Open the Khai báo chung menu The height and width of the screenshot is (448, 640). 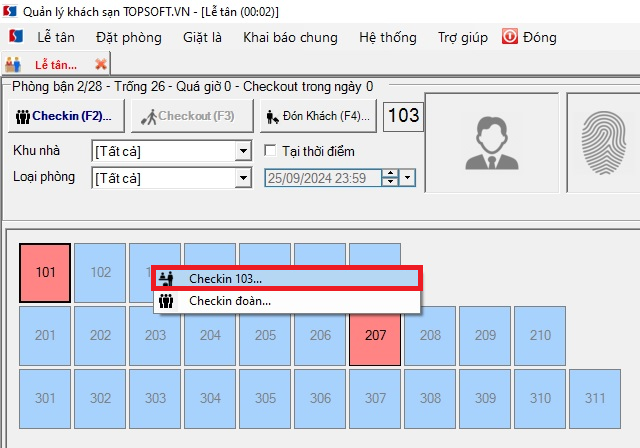(290, 37)
